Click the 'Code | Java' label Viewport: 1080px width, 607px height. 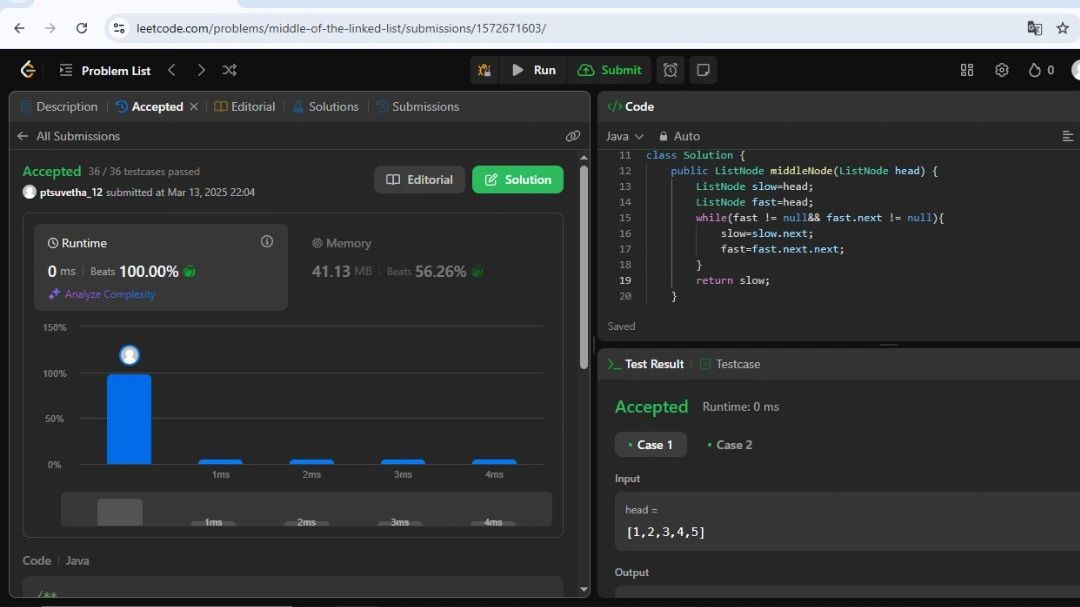point(56,561)
